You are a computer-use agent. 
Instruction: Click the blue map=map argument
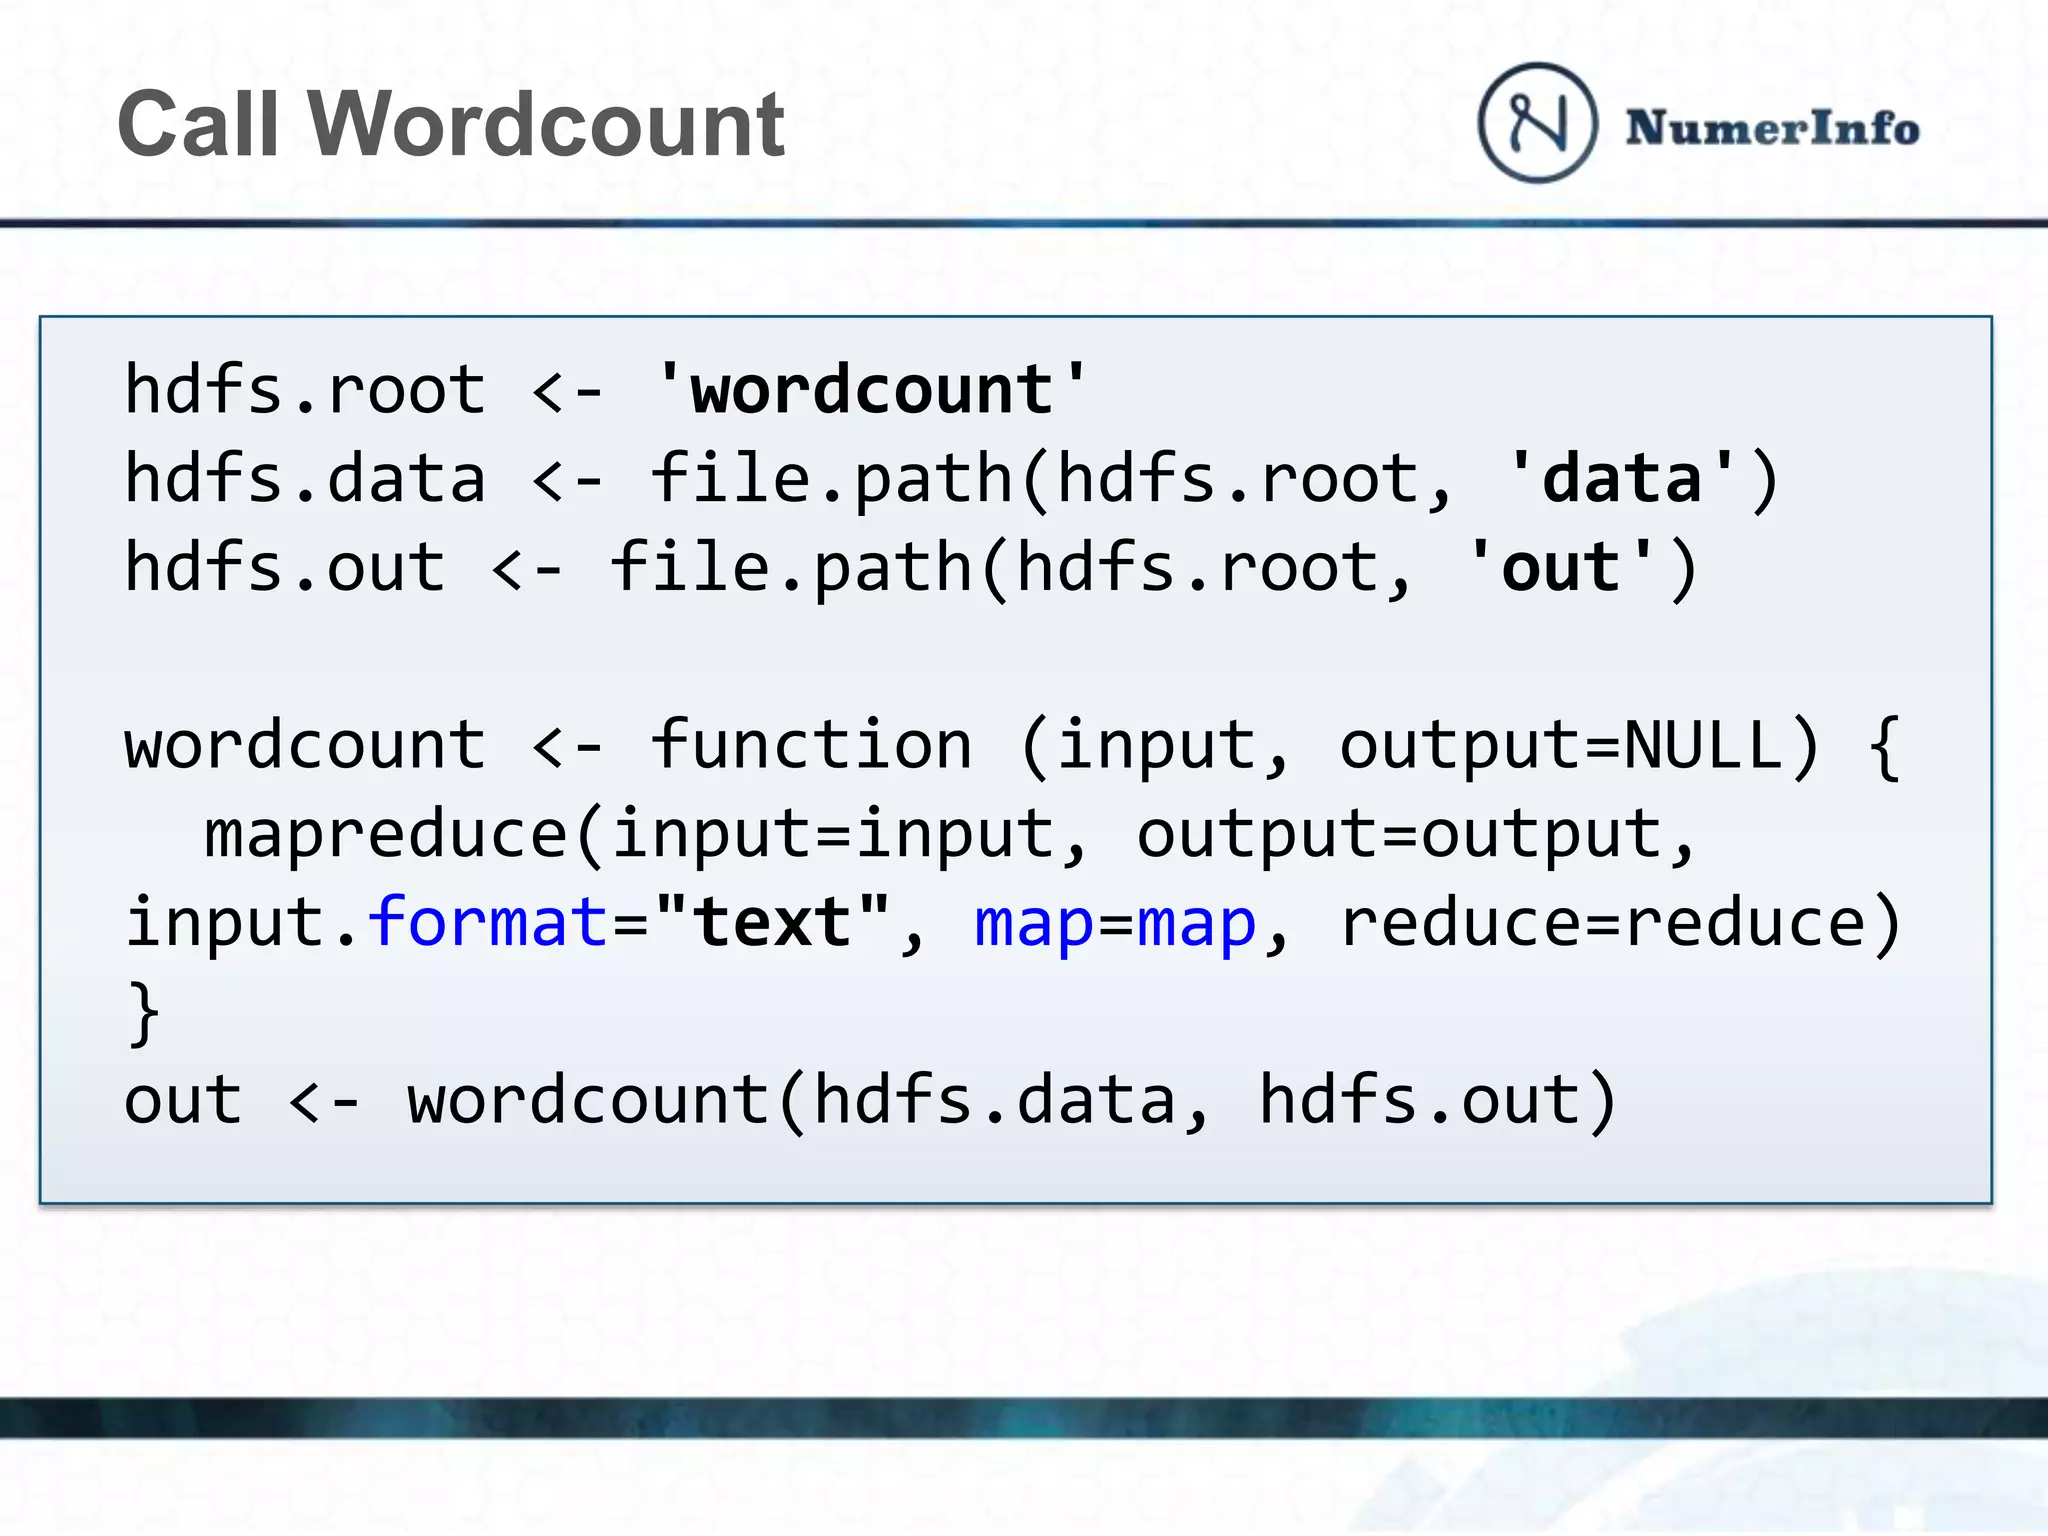click(x=1115, y=926)
